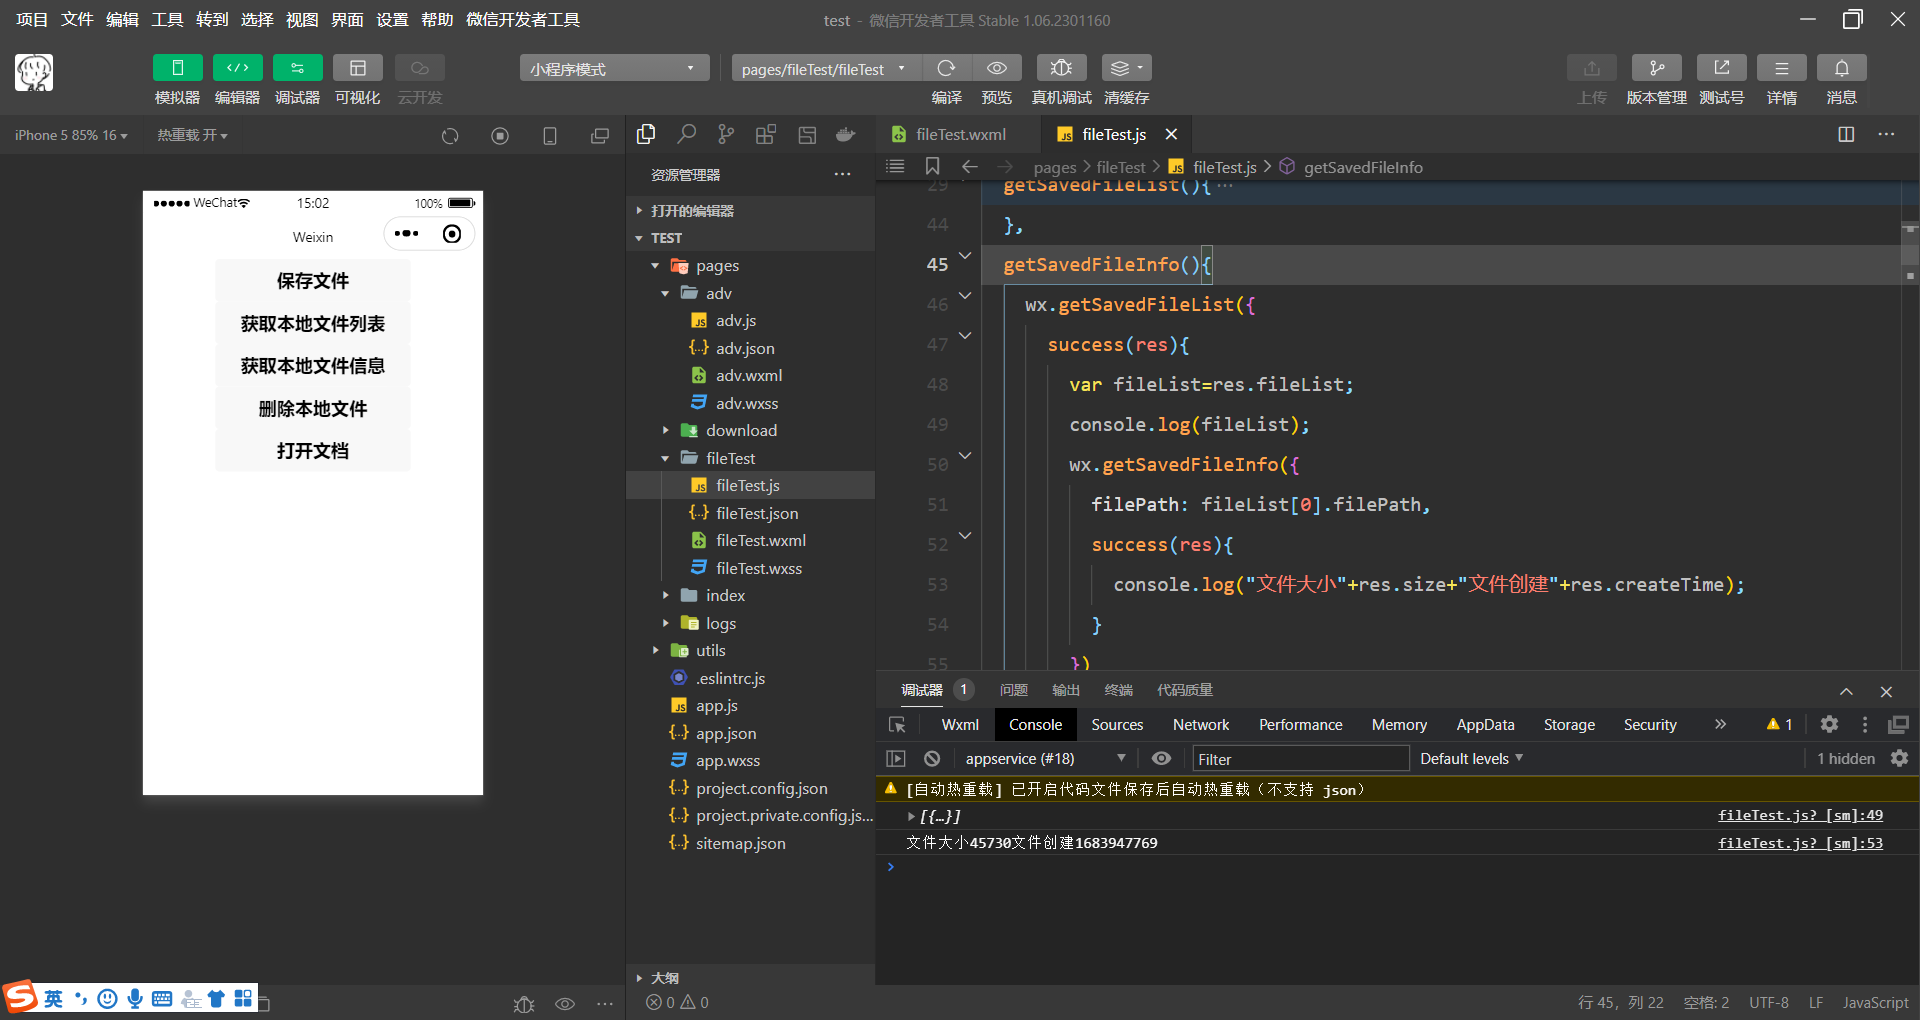Expand the logged [{…}] array

point(911,816)
